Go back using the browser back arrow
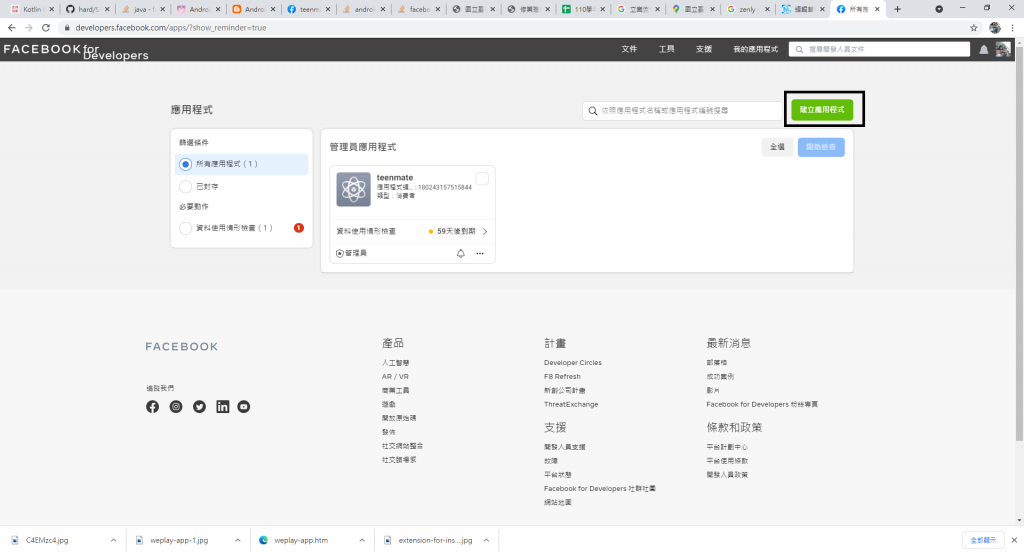This screenshot has width=1024, height=555. [11, 27]
